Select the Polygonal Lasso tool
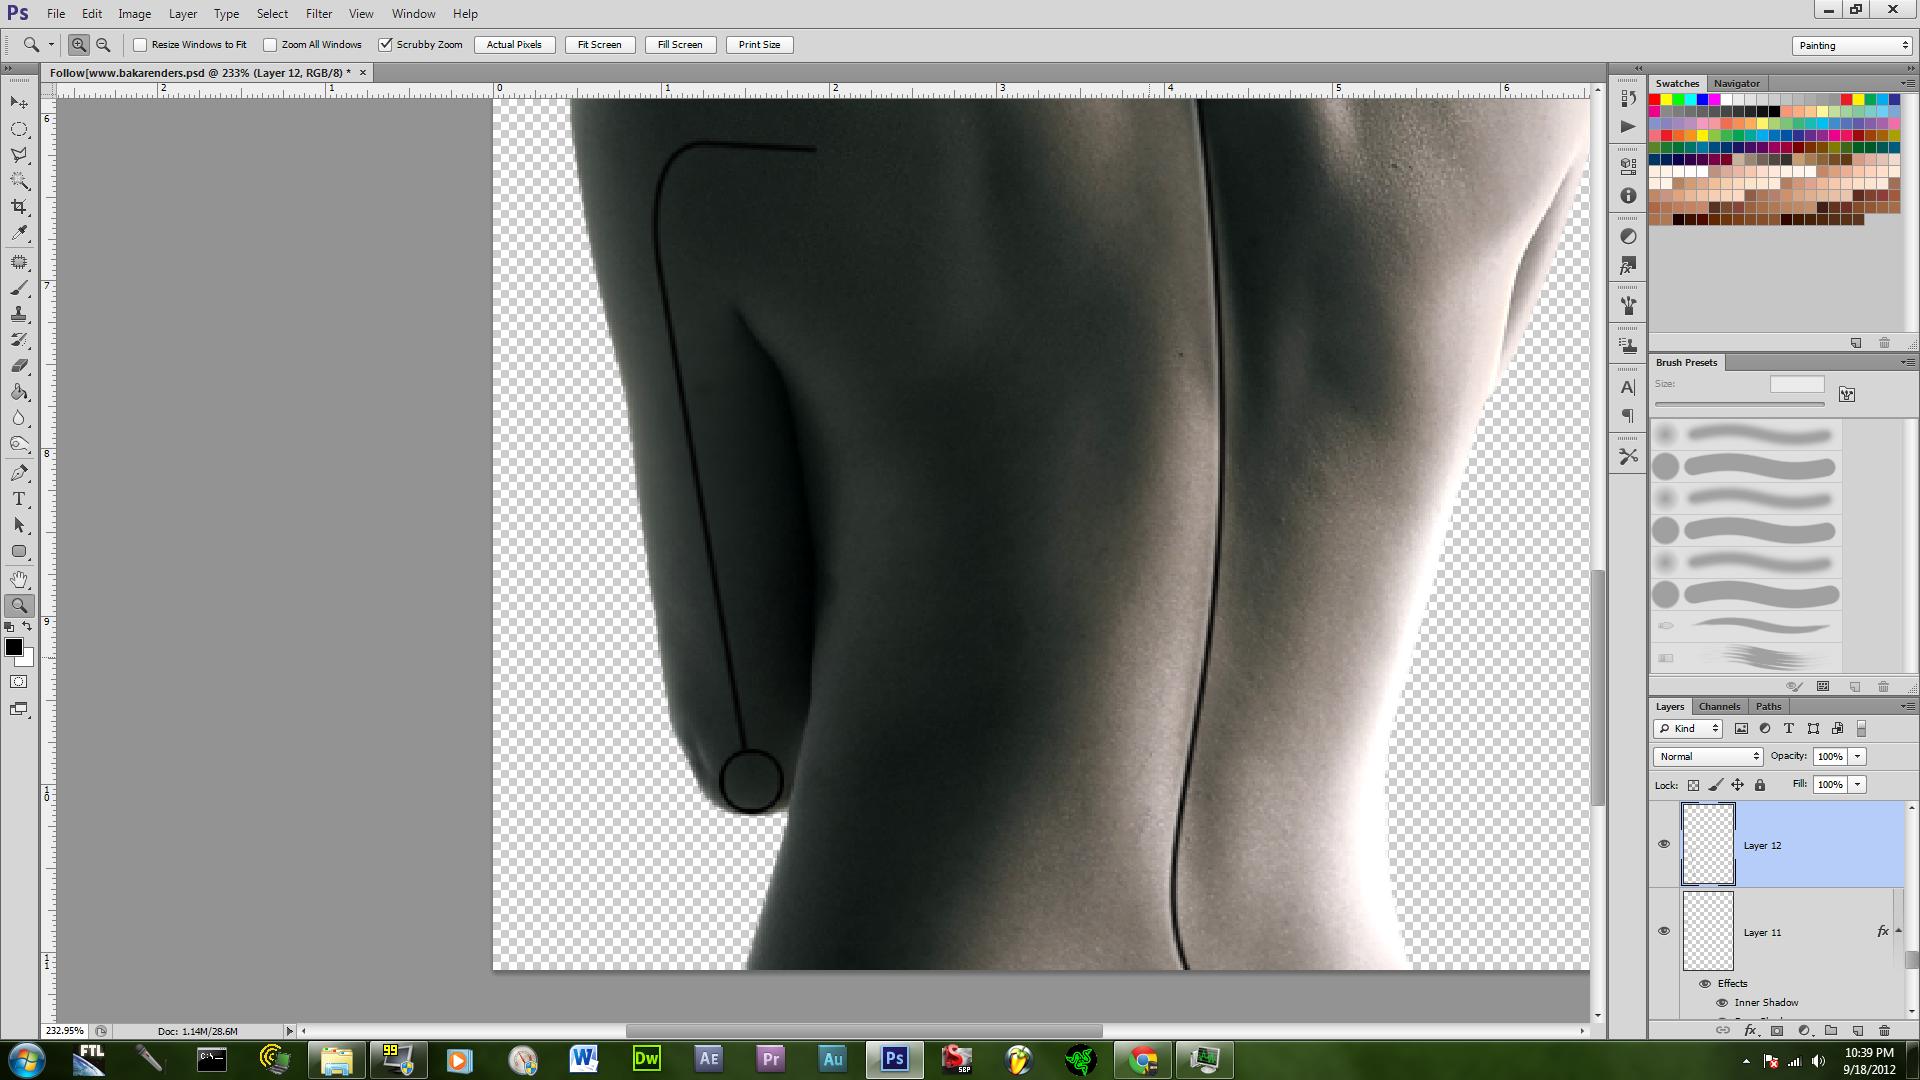This screenshot has height=1080, width=1920. pyautogui.click(x=19, y=155)
